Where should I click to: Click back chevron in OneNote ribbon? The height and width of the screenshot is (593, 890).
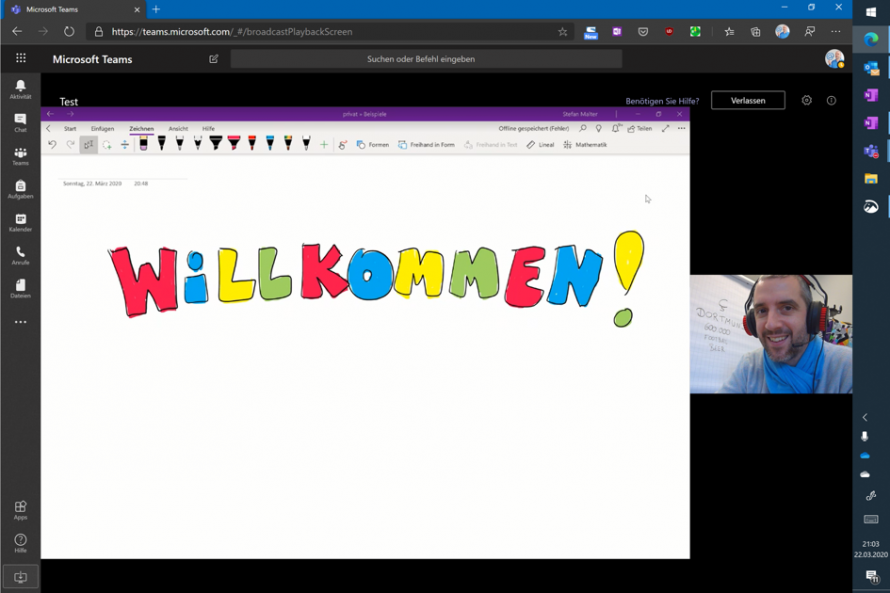coord(49,129)
